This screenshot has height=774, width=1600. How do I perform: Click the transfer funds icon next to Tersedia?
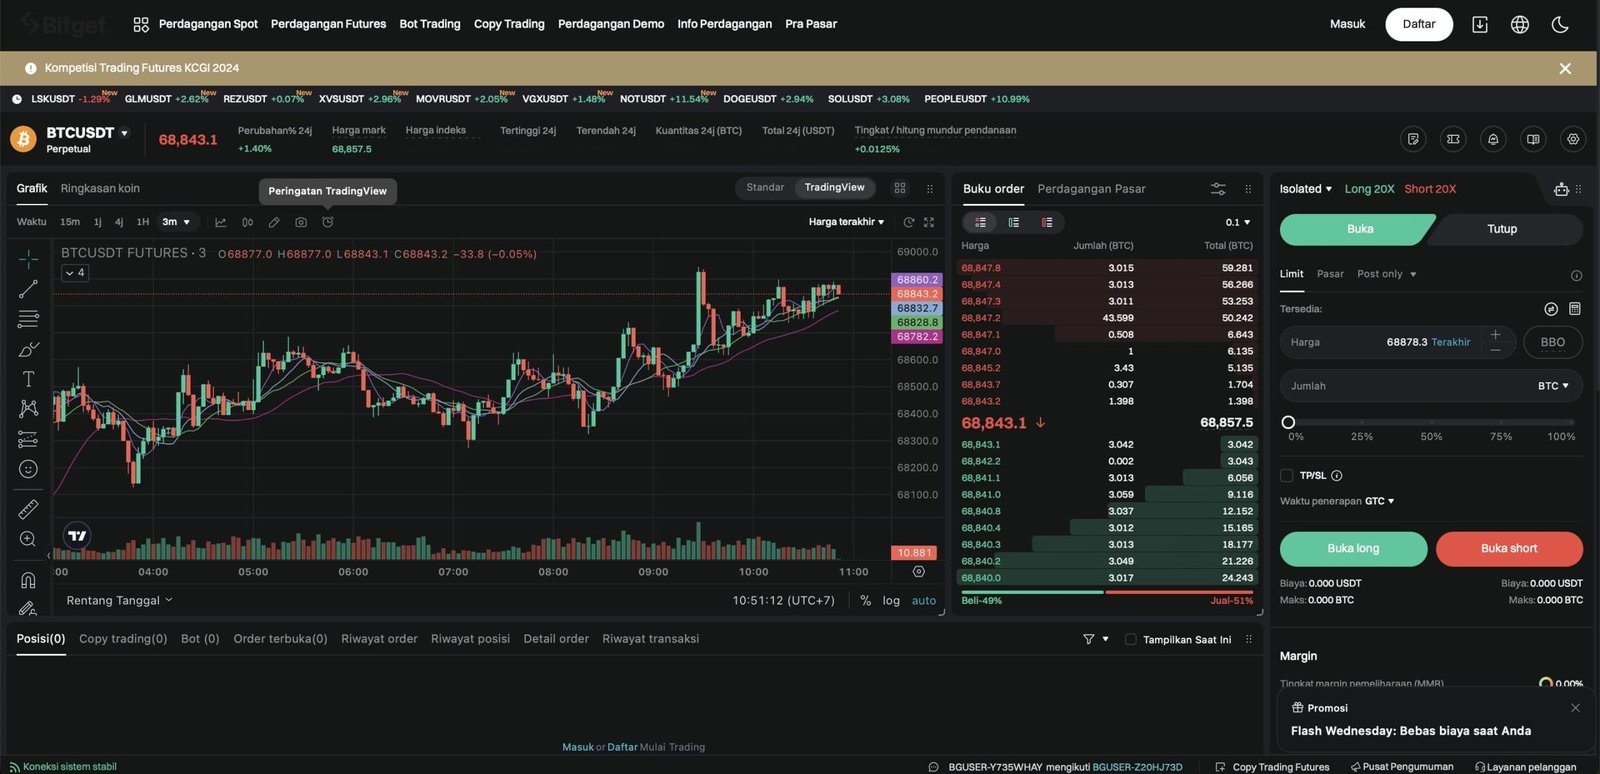(x=1551, y=309)
